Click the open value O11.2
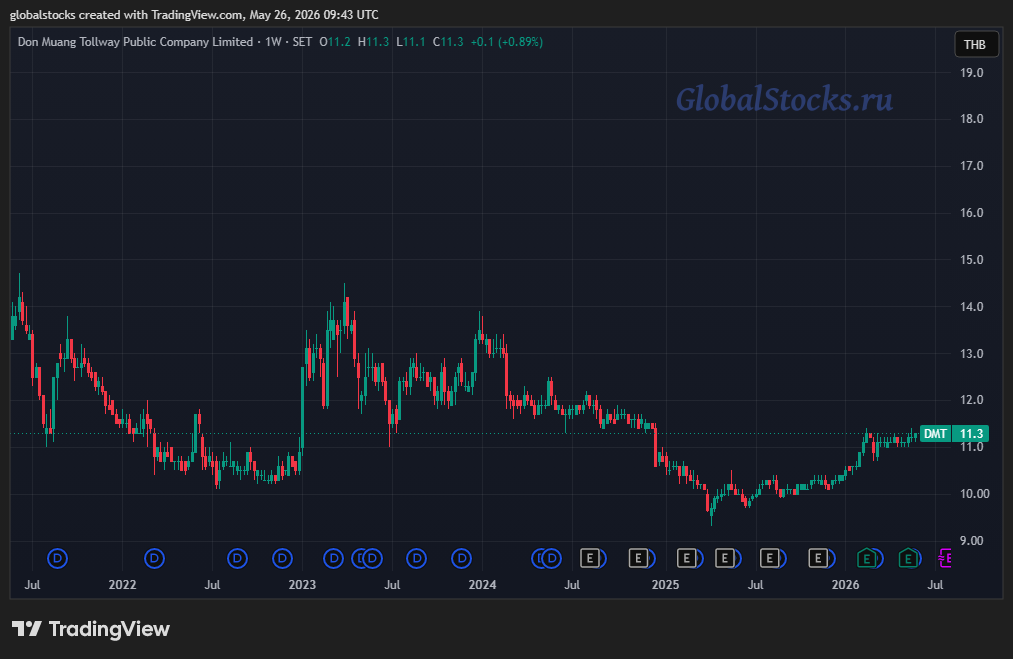The height and width of the screenshot is (659, 1013). 335,42
